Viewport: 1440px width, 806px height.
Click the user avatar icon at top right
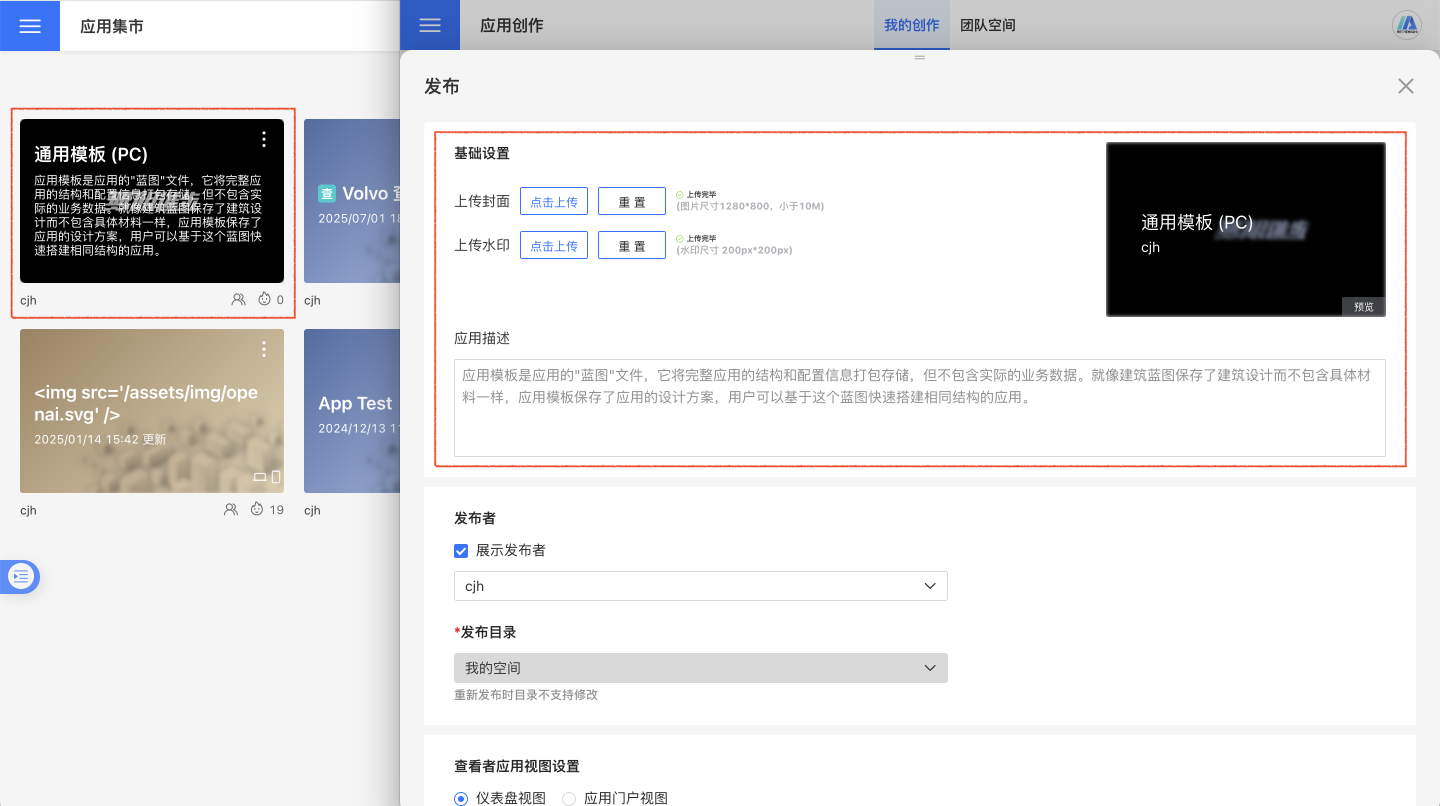click(1407, 25)
